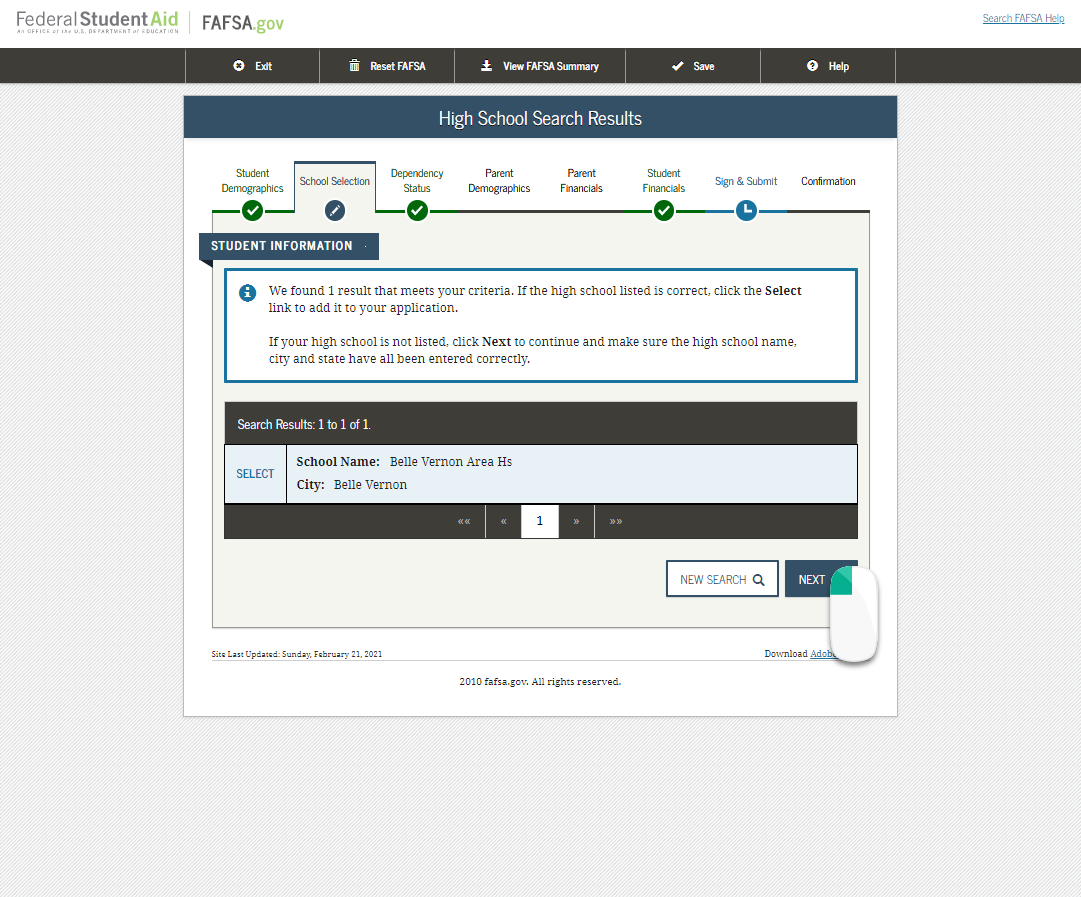Screen dimensions: 1081x897
Task: Open the Parent Financials section
Action: tap(581, 181)
